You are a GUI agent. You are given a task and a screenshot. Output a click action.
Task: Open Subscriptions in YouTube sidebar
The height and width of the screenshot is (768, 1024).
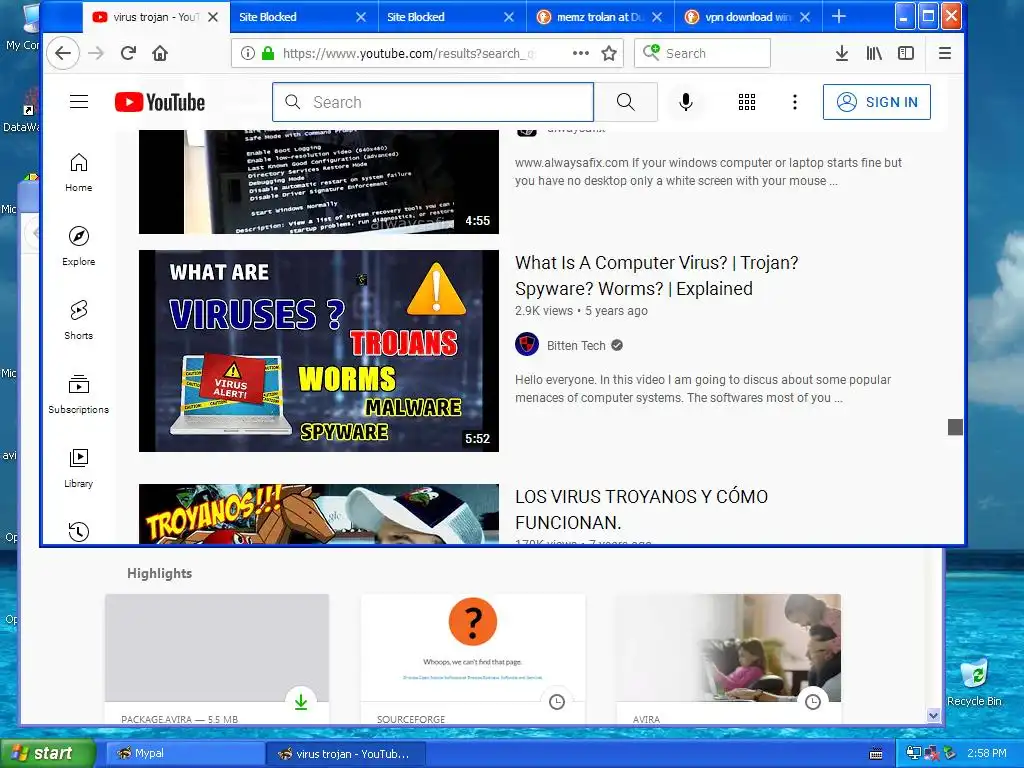pyautogui.click(x=78, y=394)
